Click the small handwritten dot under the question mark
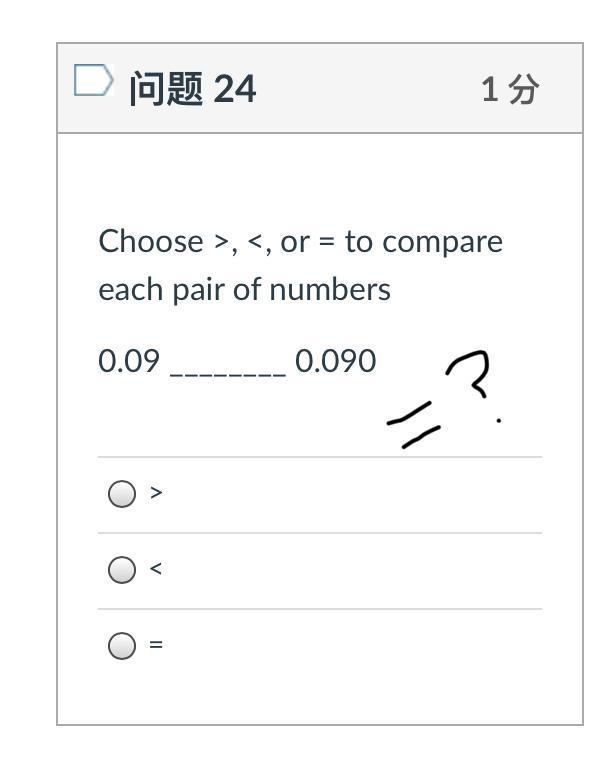The image size is (616, 779). click(499, 421)
